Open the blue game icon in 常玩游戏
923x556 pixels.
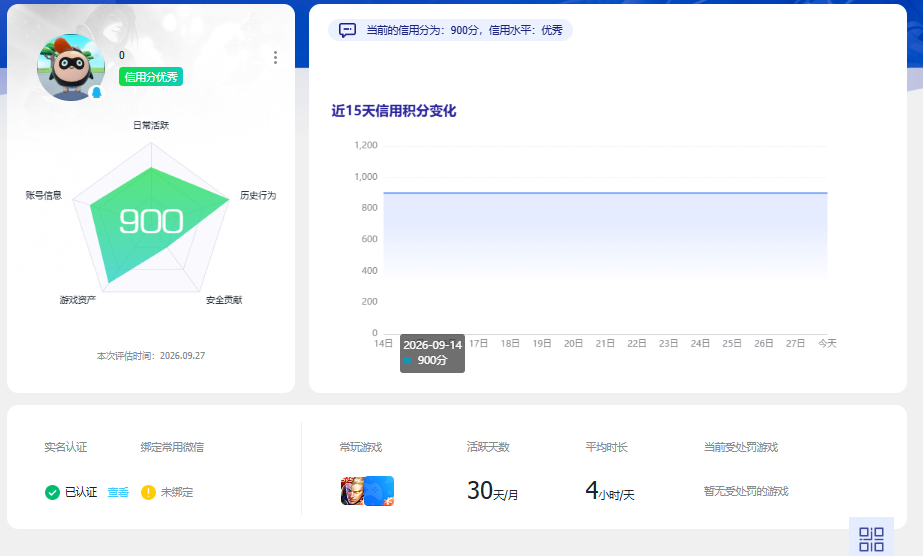(x=379, y=491)
